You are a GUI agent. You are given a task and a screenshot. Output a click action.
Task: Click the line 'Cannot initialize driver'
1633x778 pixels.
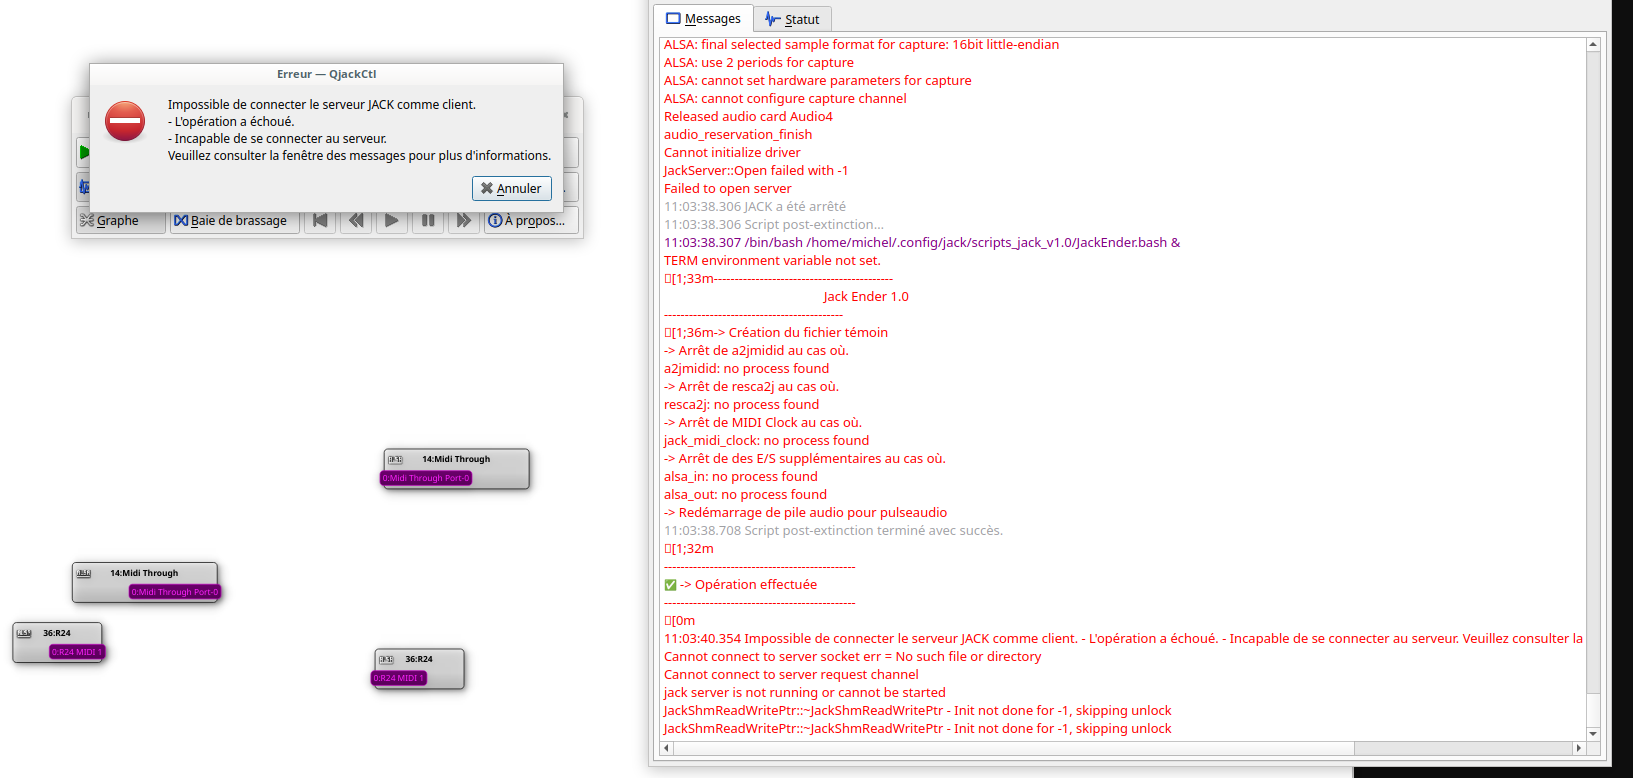point(732,153)
